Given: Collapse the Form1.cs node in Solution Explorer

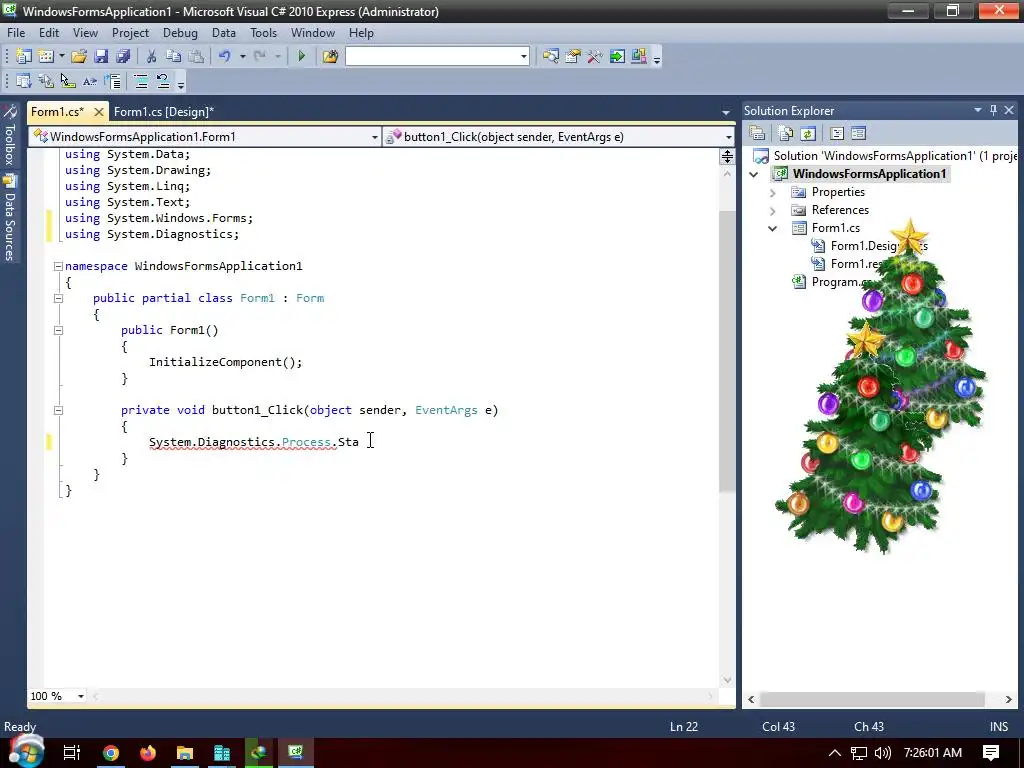Looking at the screenshot, I should [x=773, y=229].
